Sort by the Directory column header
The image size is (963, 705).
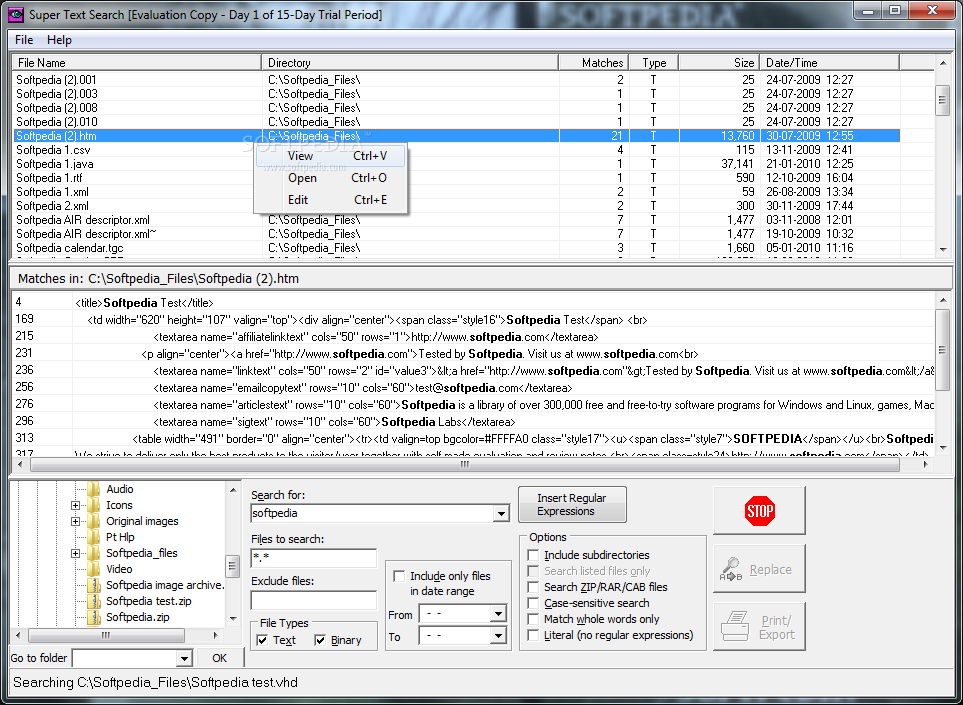click(x=410, y=63)
